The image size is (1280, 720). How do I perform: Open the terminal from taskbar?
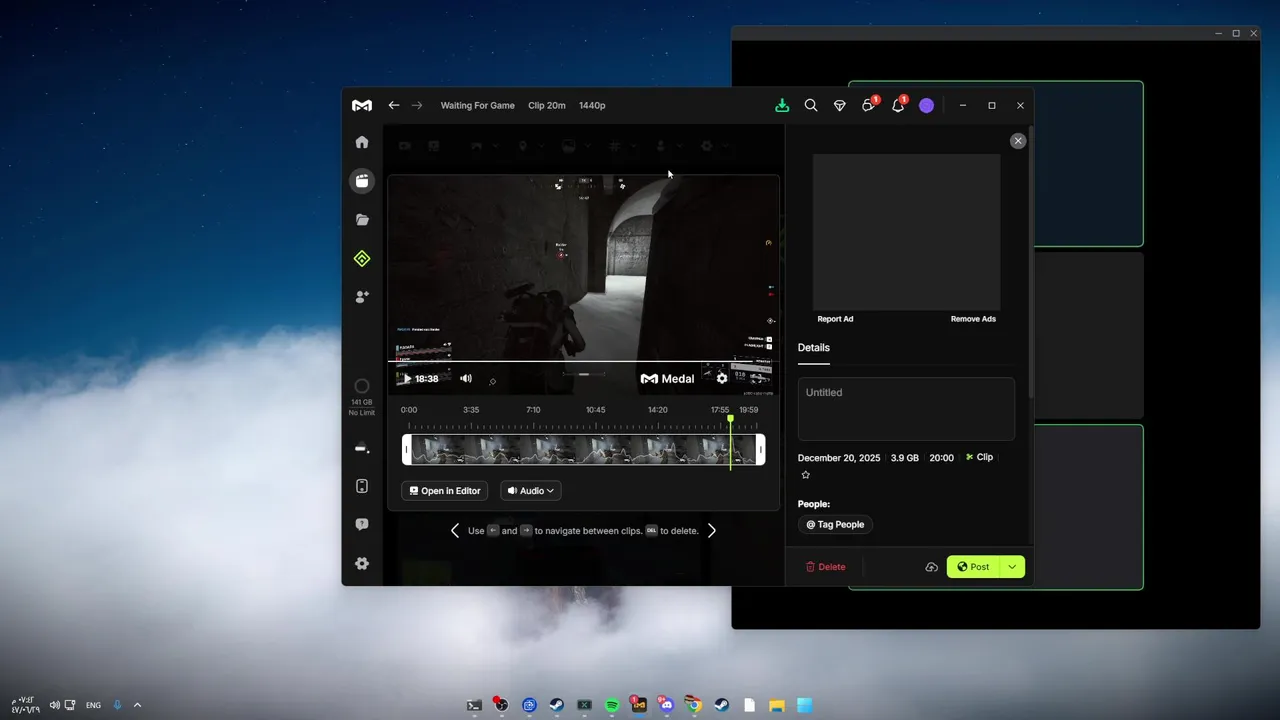click(x=474, y=705)
